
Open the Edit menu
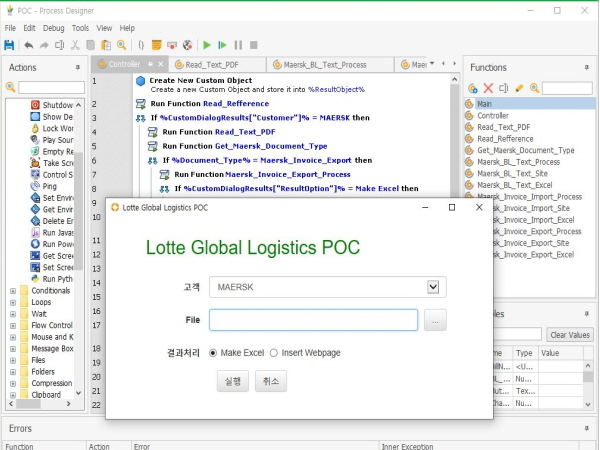(x=29, y=28)
